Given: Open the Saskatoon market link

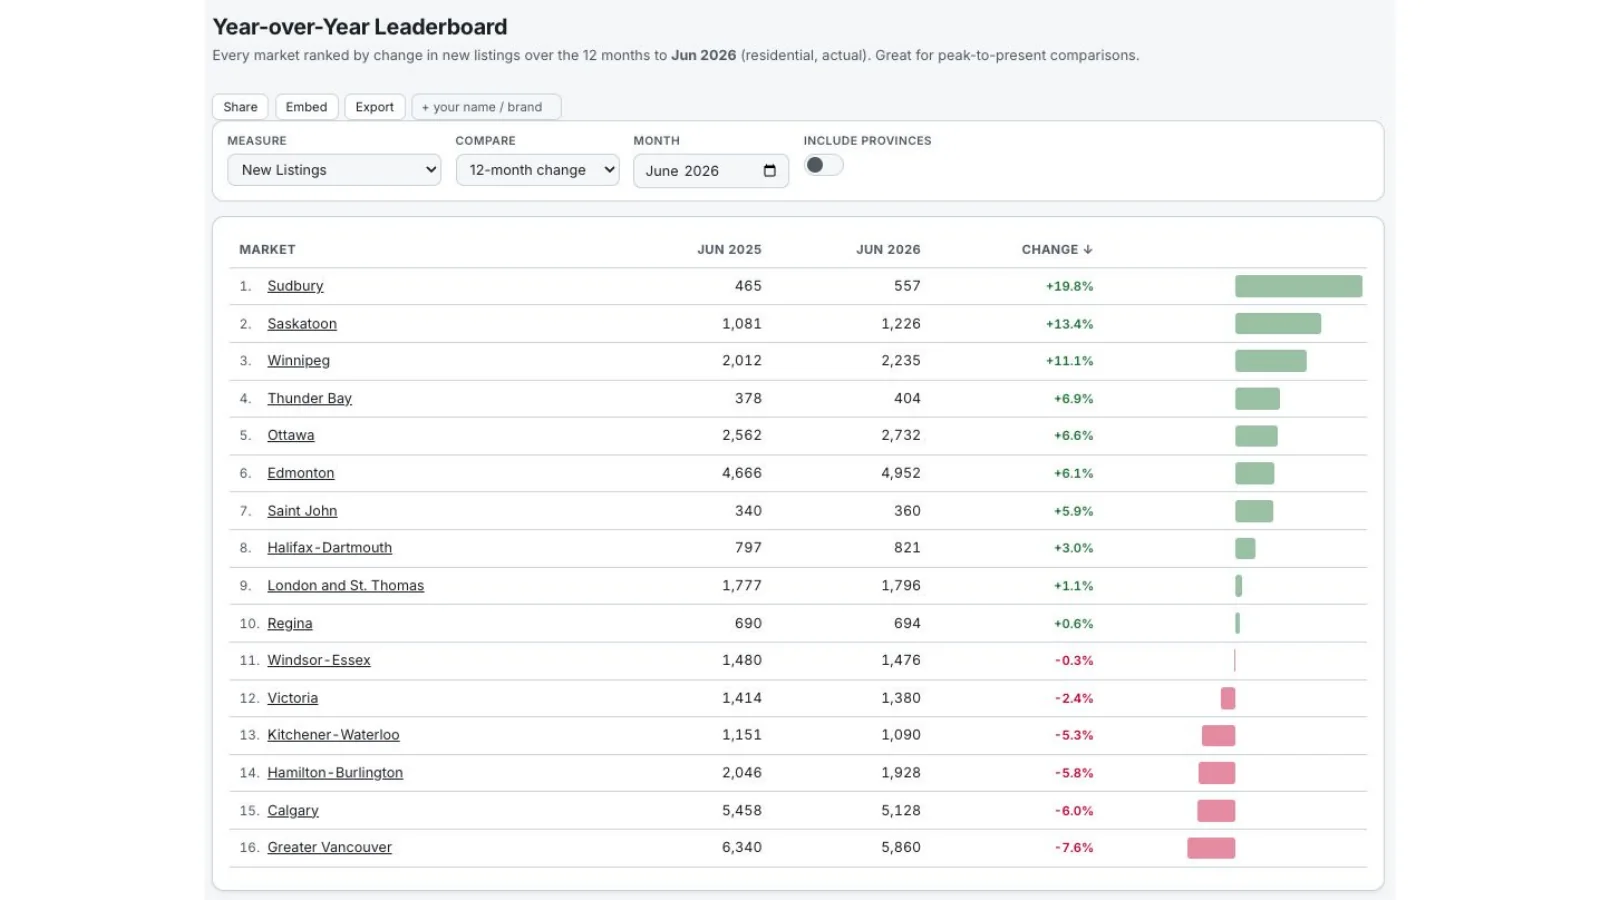Looking at the screenshot, I should (302, 324).
